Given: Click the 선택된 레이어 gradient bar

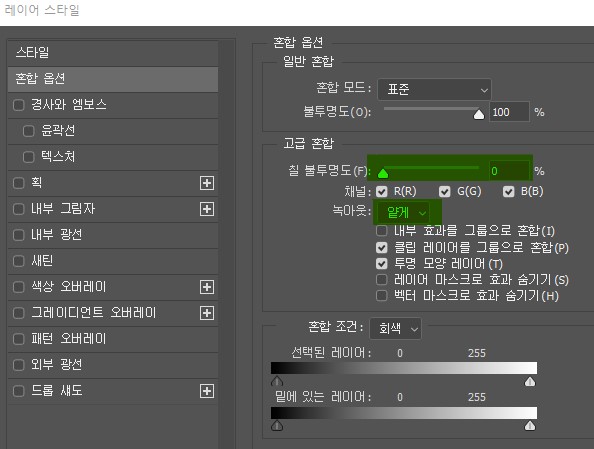Looking at the screenshot, I should pos(404,368).
